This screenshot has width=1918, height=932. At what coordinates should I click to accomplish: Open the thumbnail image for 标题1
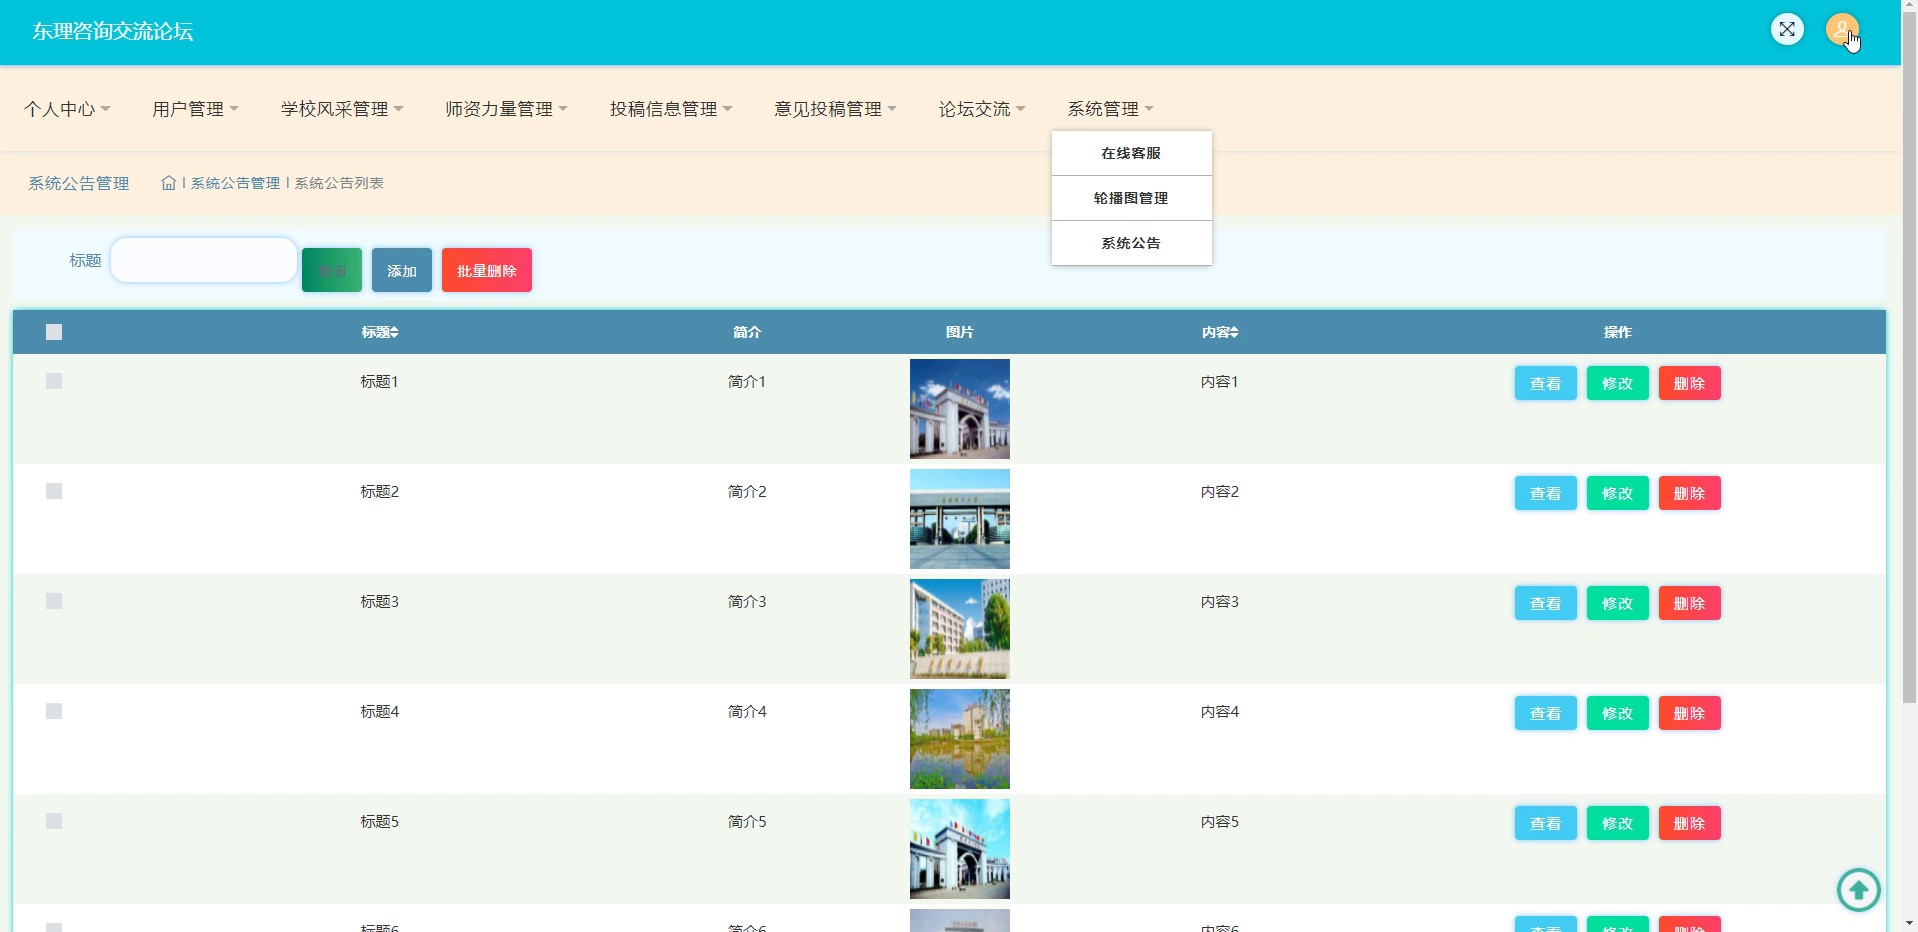[960, 409]
